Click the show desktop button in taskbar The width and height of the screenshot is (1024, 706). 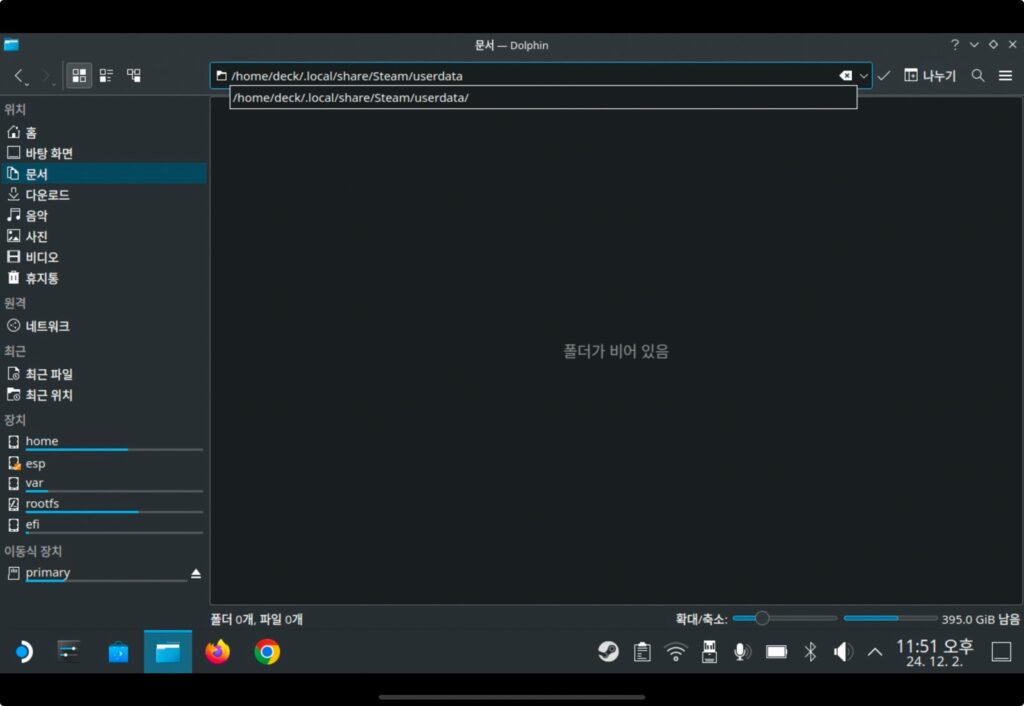tap(1001, 652)
